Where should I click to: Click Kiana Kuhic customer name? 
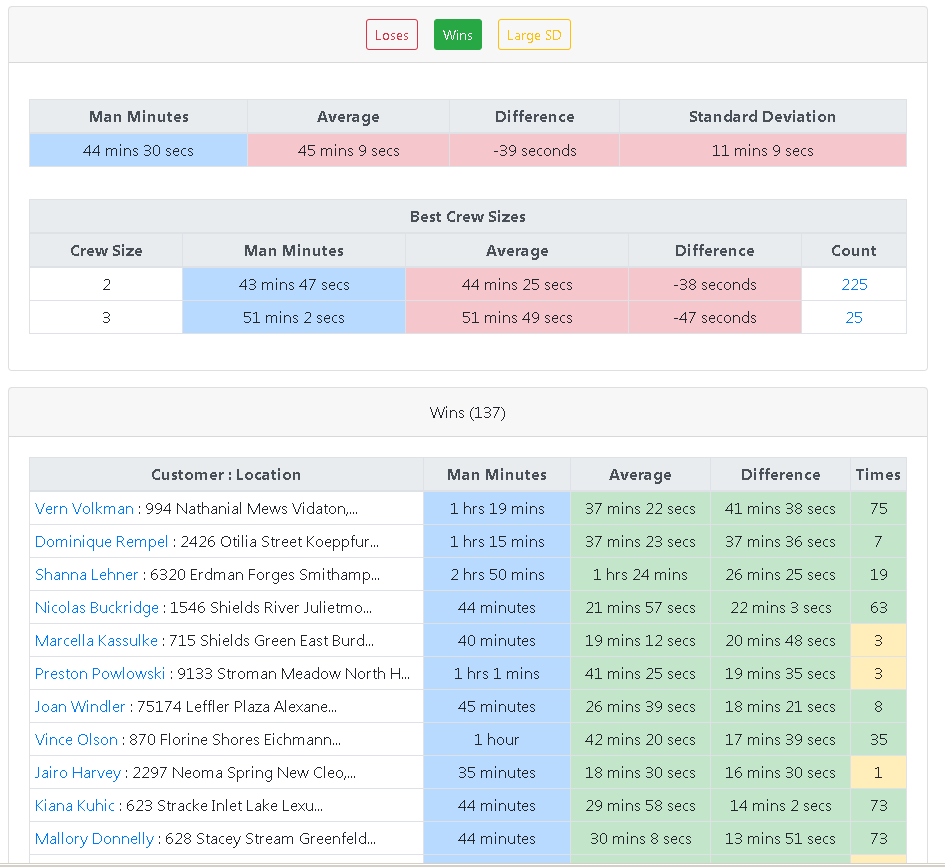pos(75,806)
